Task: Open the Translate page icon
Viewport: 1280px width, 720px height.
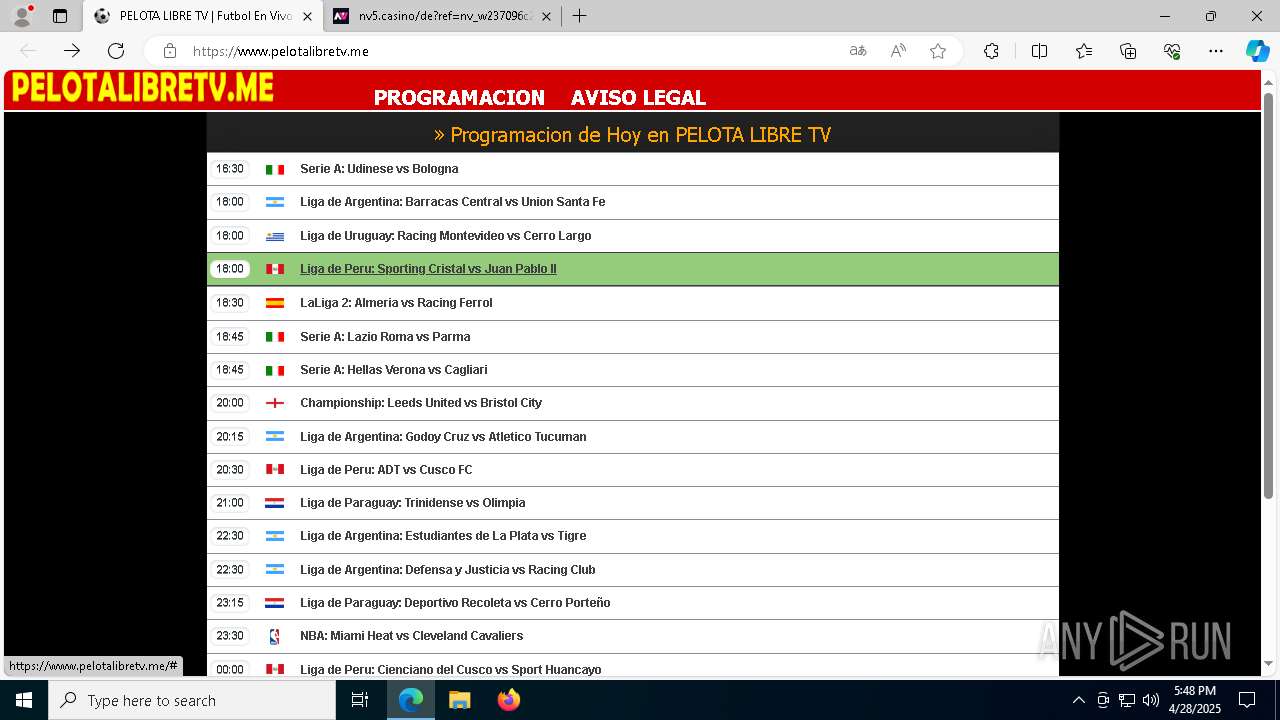Action: [858, 51]
